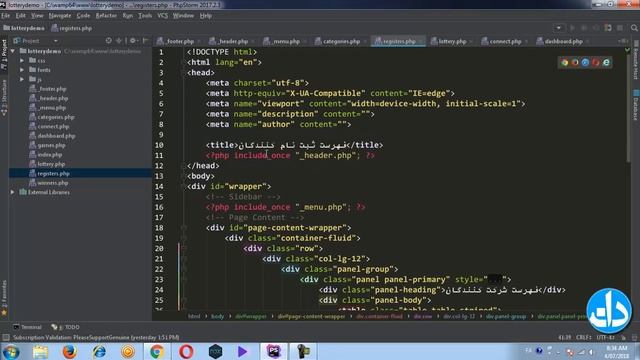Open the run configuration dropdown

559,28
